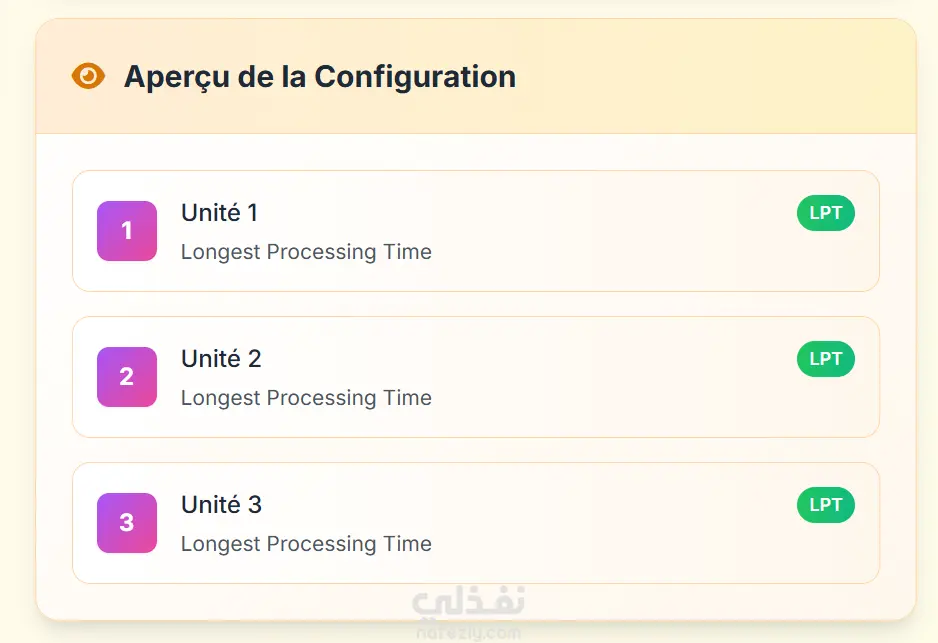Click the purple number 3 badge
The height and width of the screenshot is (643, 938).
127,523
